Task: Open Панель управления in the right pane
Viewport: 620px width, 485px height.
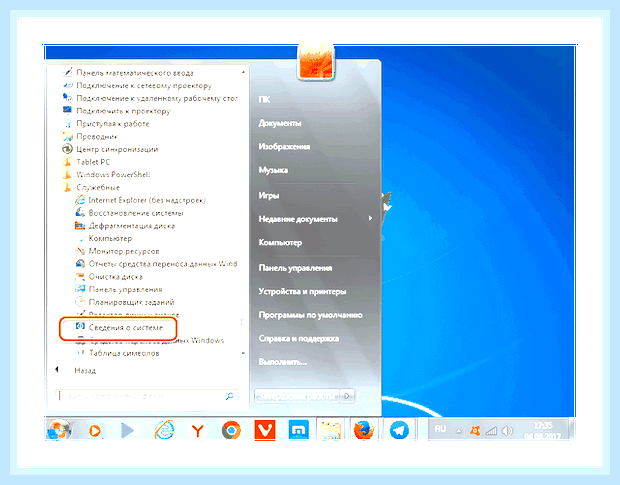Action: [295, 268]
